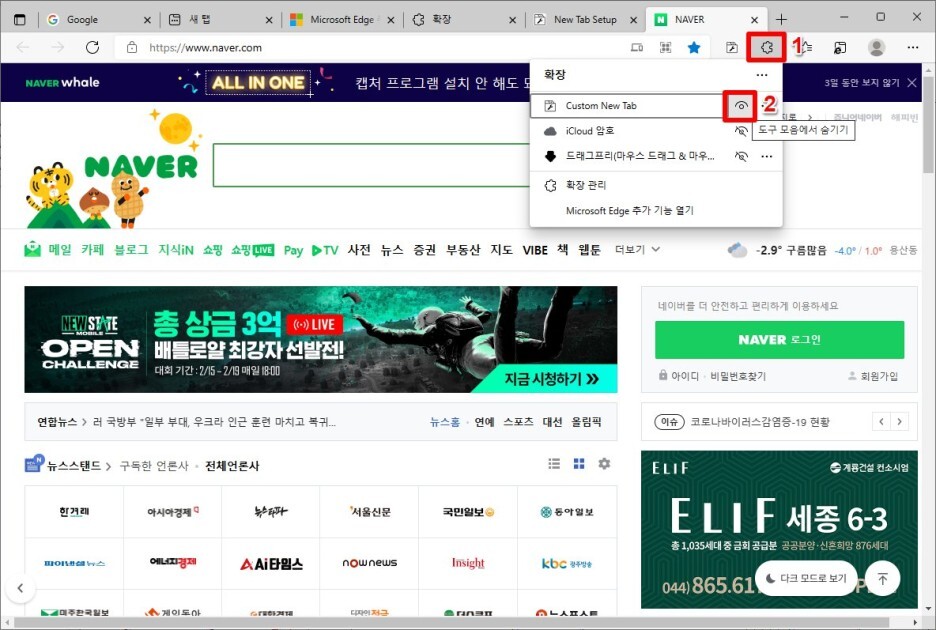
Task: Open newsstand settings gear
Action: click(x=604, y=463)
